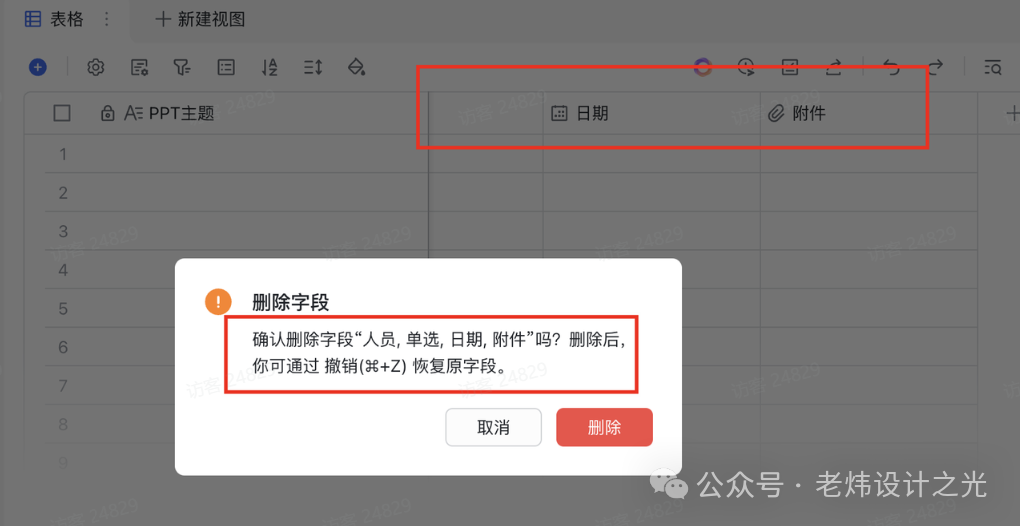Select row number 3
The width and height of the screenshot is (1020, 526).
[x=63, y=231]
